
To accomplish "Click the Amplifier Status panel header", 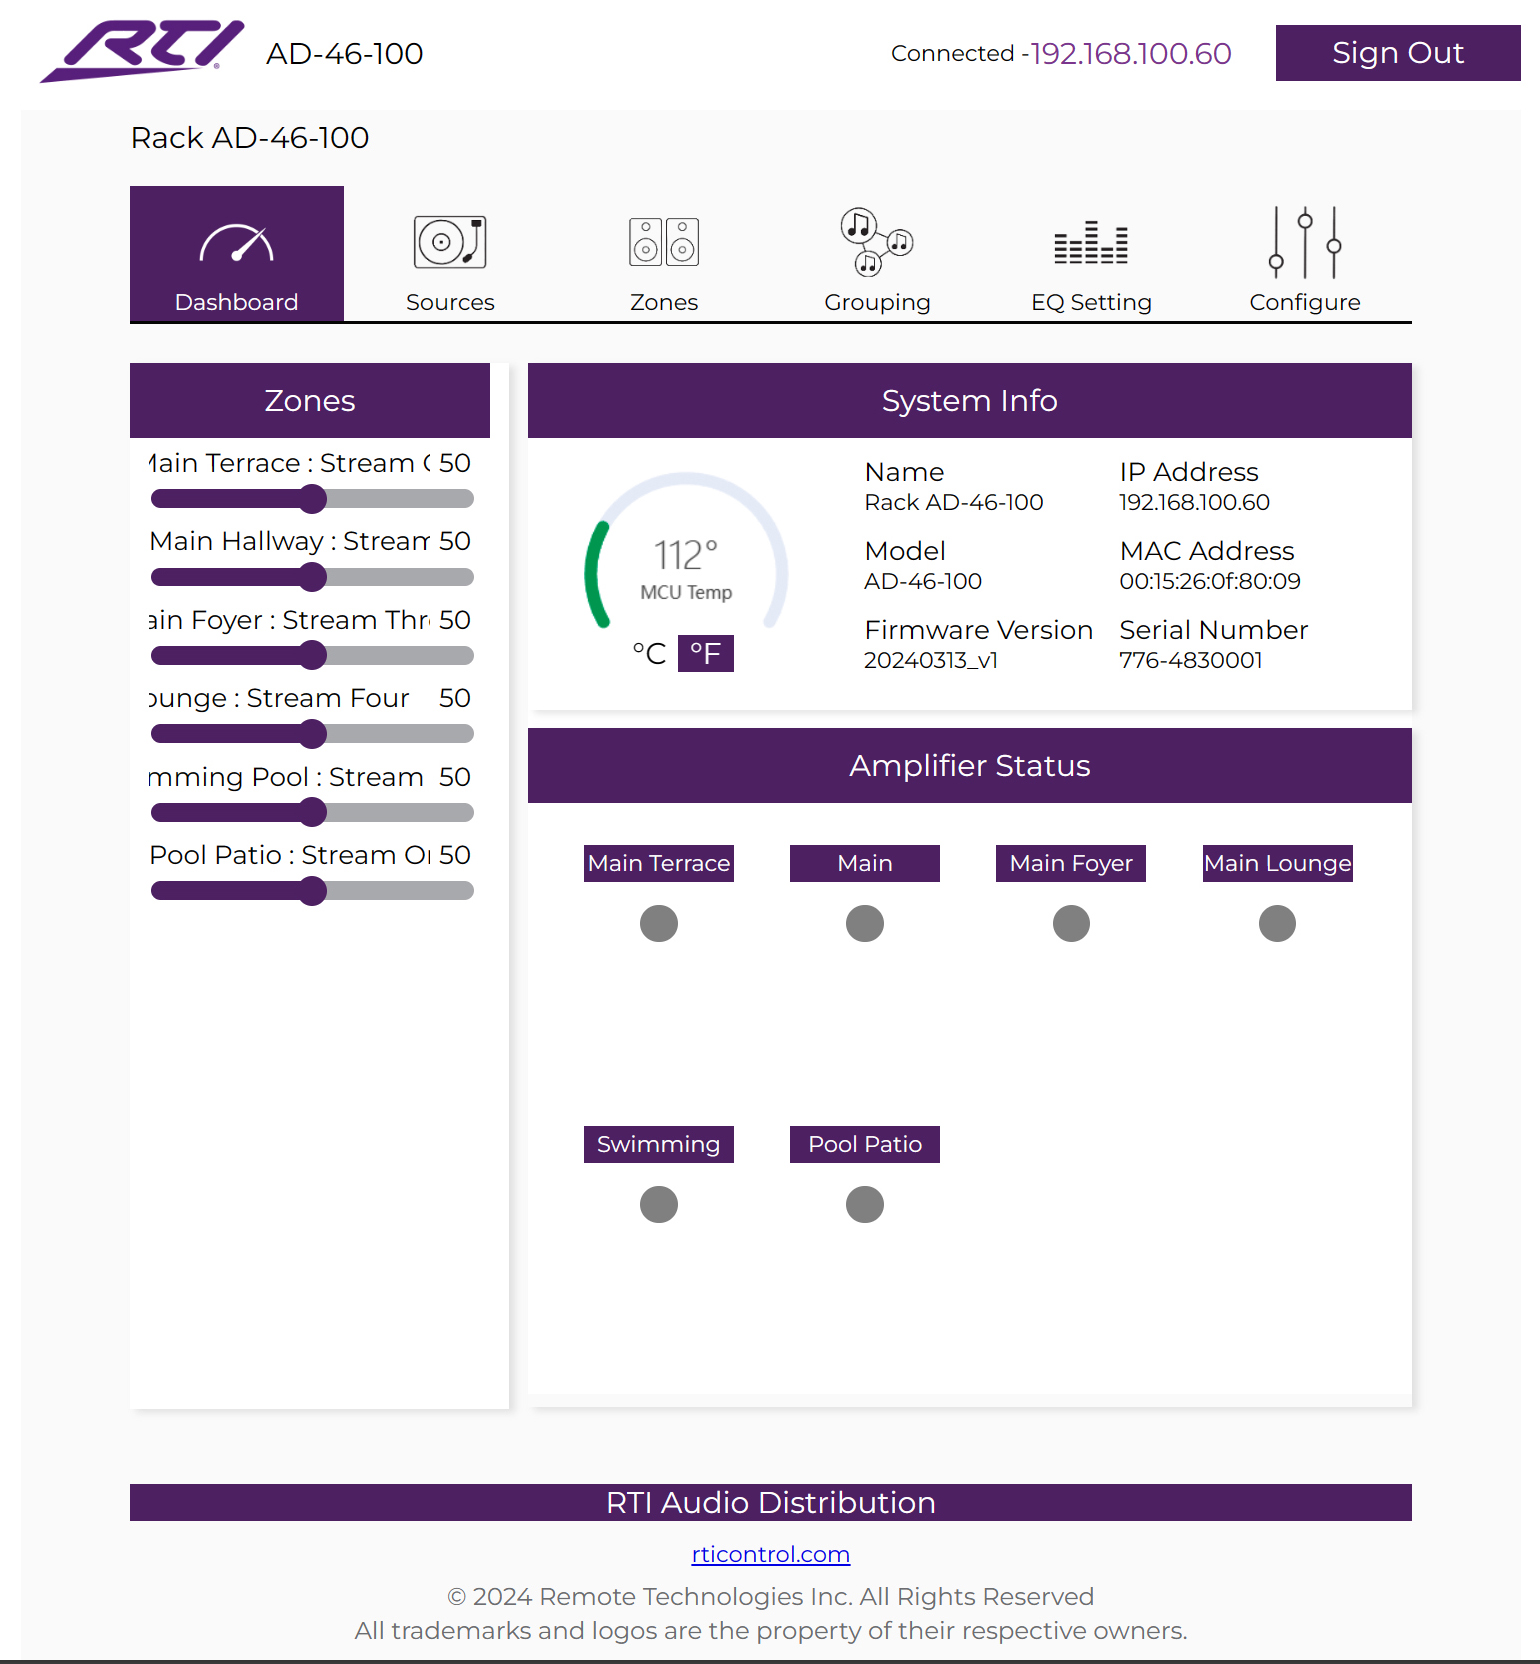I will coord(970,765).
